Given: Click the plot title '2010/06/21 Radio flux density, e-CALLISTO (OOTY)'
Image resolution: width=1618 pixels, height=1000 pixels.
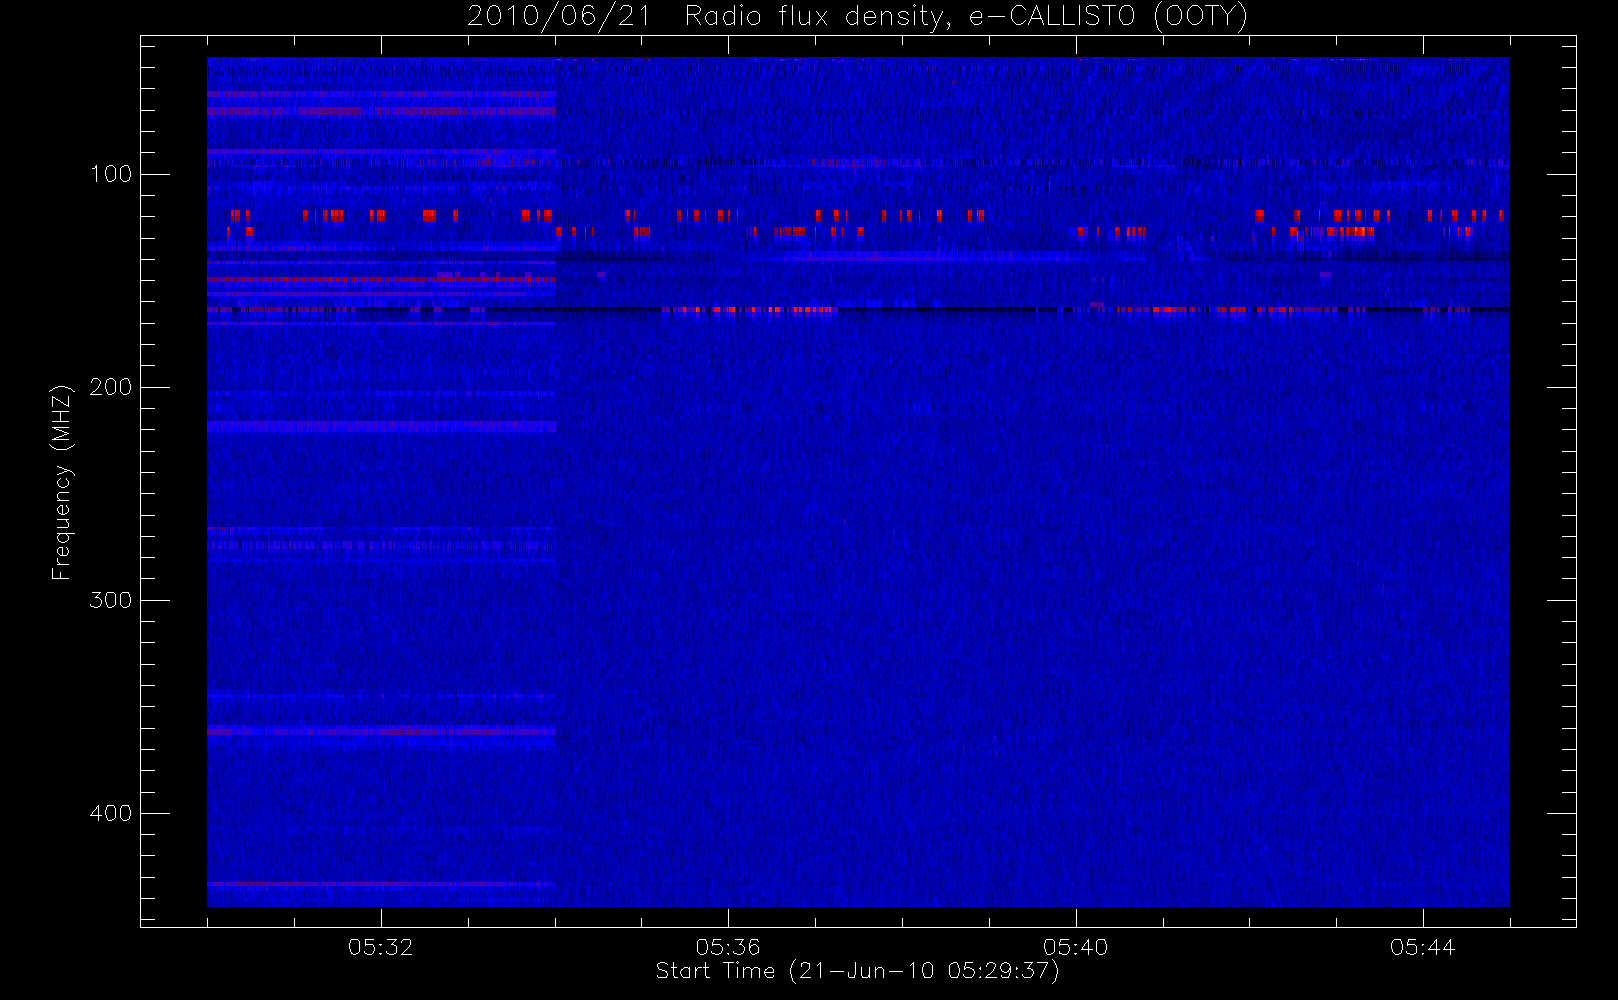Looking at the screenshot, I should [857, 17].
